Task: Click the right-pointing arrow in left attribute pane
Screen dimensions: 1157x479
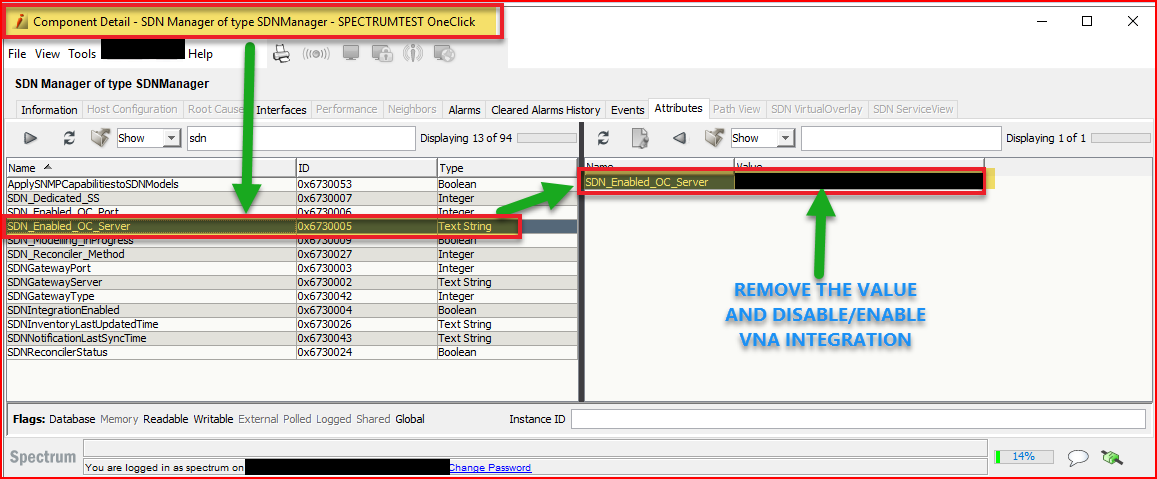Action: tap(30, 137)
